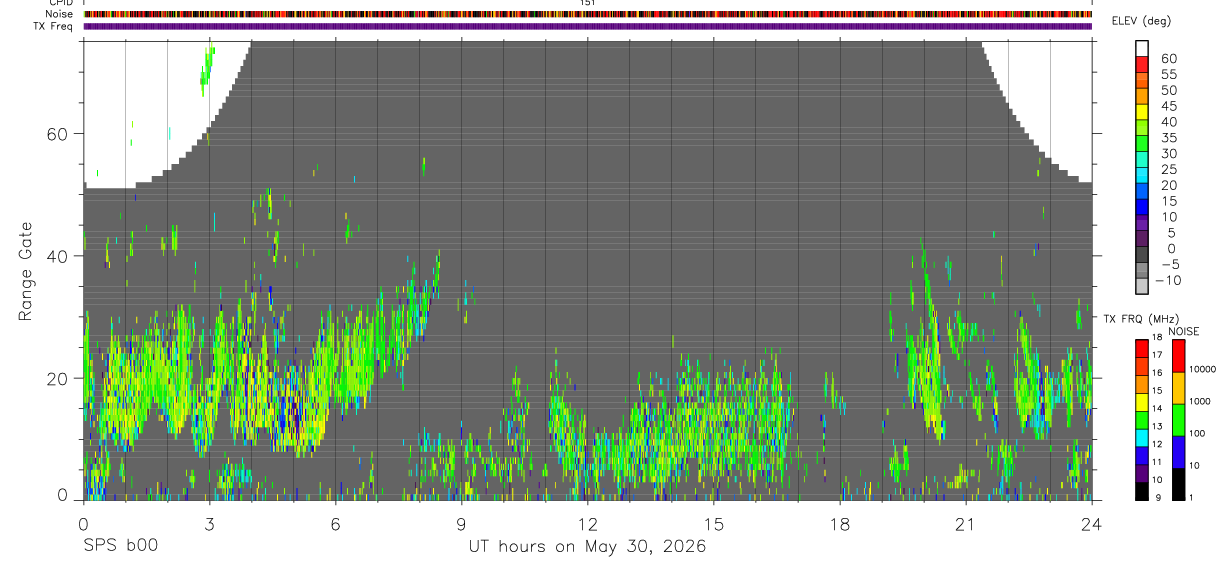Click the green 100–1000 swatch in the NOISE legend
Screen dimensions: 1228x567
(x=1178, y=418)
